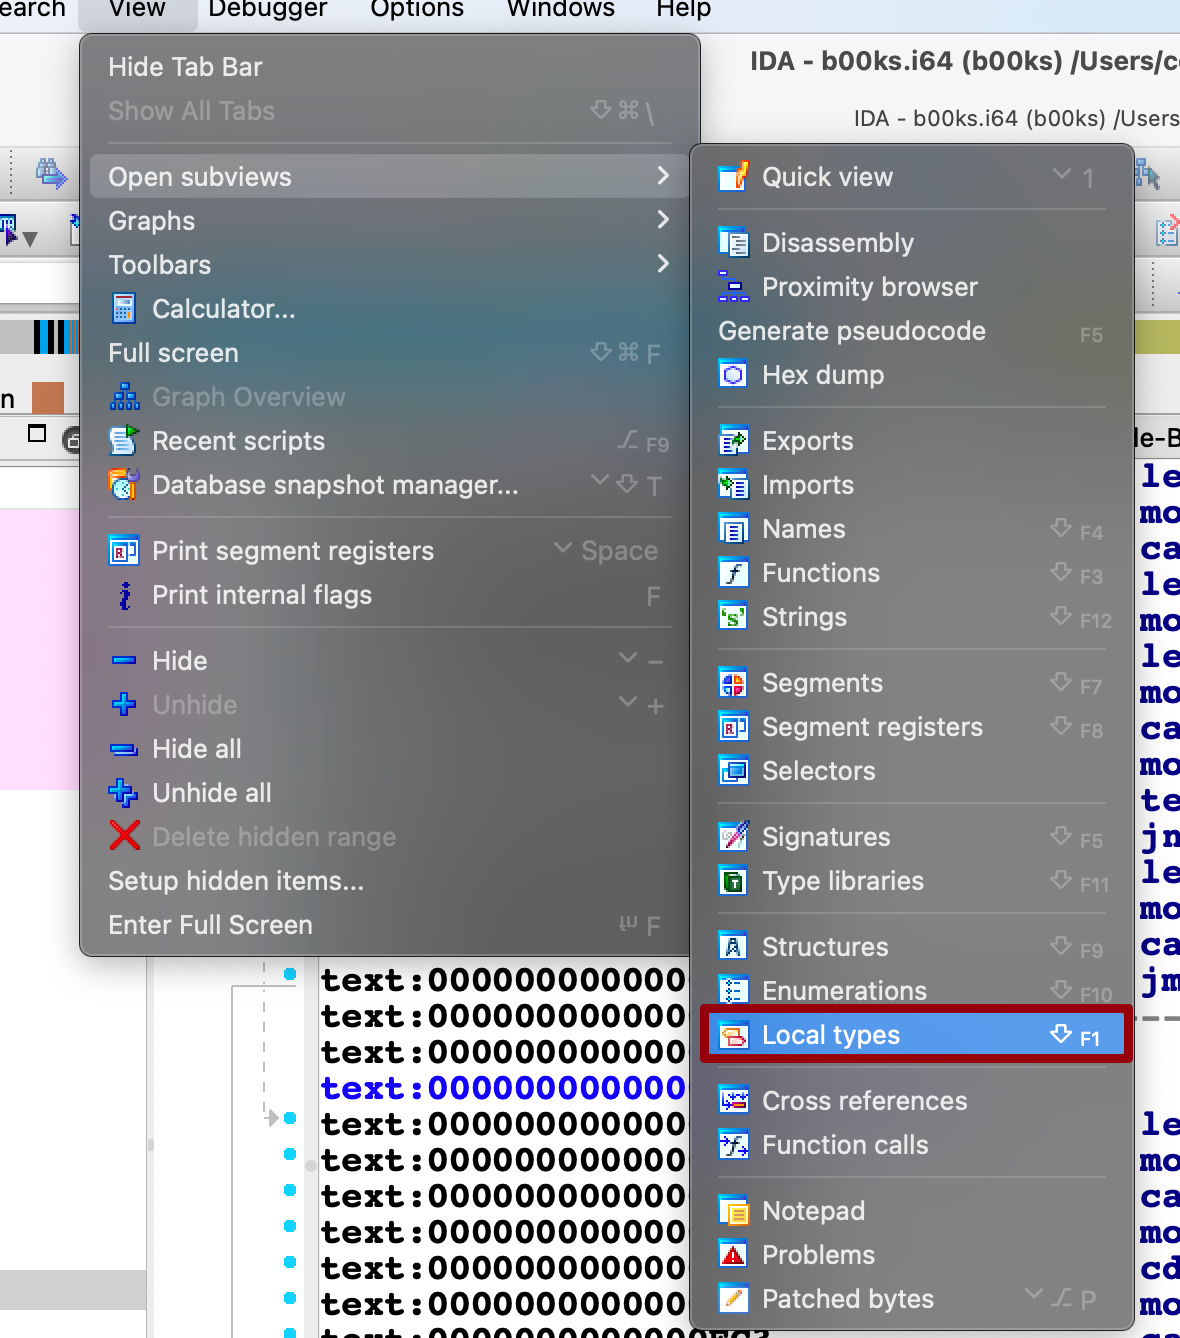Viewport: 1180px width, 1338px height.
Task: Click the Database snapshot manager icon
Action: [x=123, y=485]
